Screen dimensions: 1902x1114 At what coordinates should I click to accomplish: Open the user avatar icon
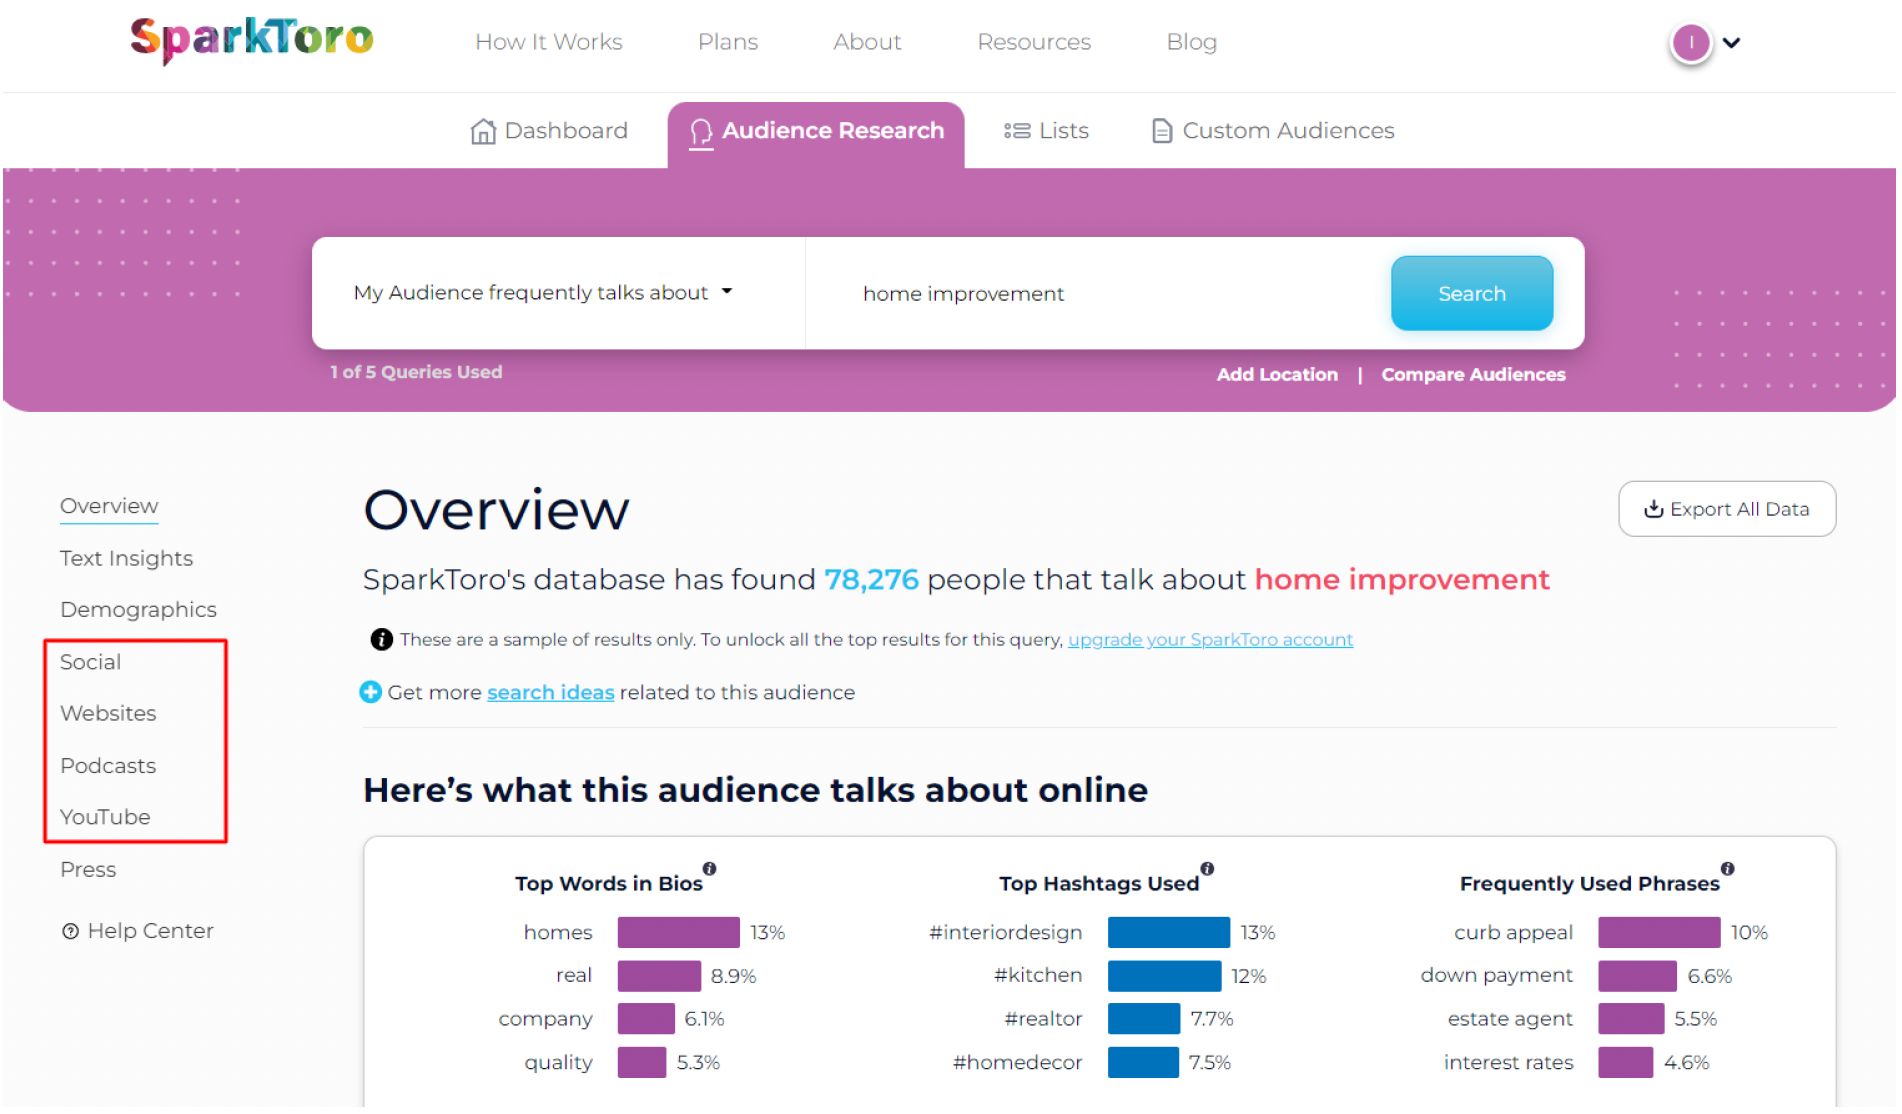coord(1691,43)
